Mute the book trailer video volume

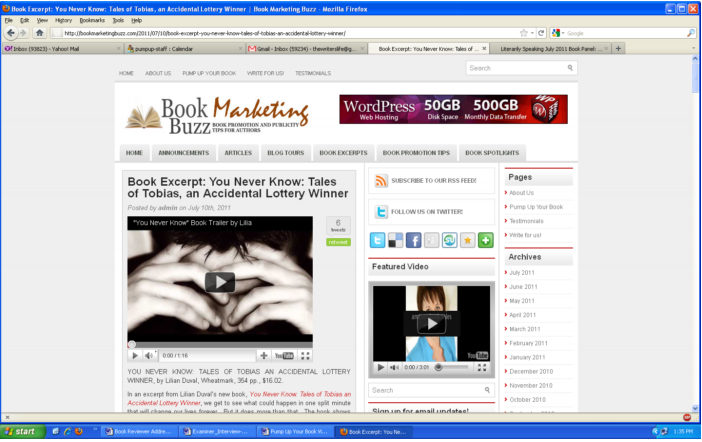click(x=148, y=356)
